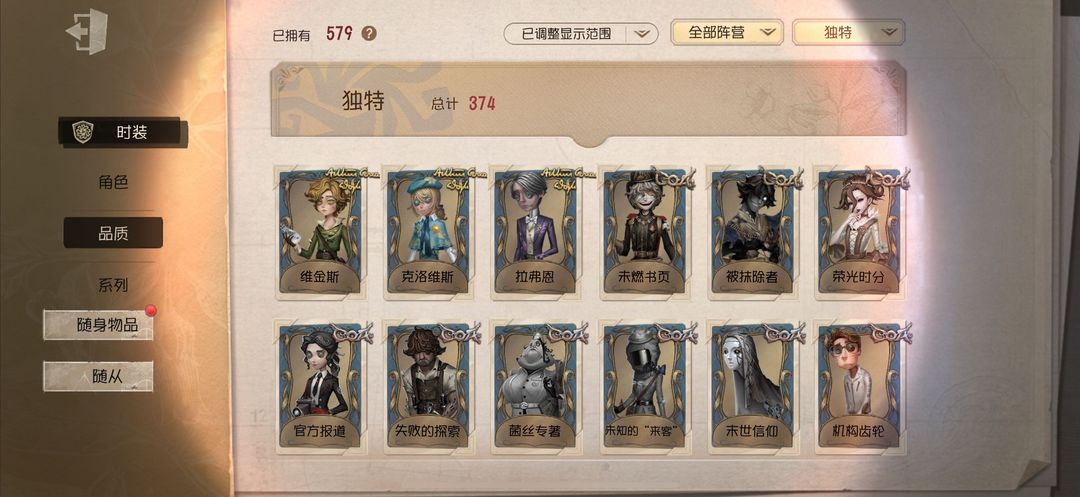This screenshot has height=497, width=1080.
Task: Open the 末世信仰 costume card
Action: [752, 386]
